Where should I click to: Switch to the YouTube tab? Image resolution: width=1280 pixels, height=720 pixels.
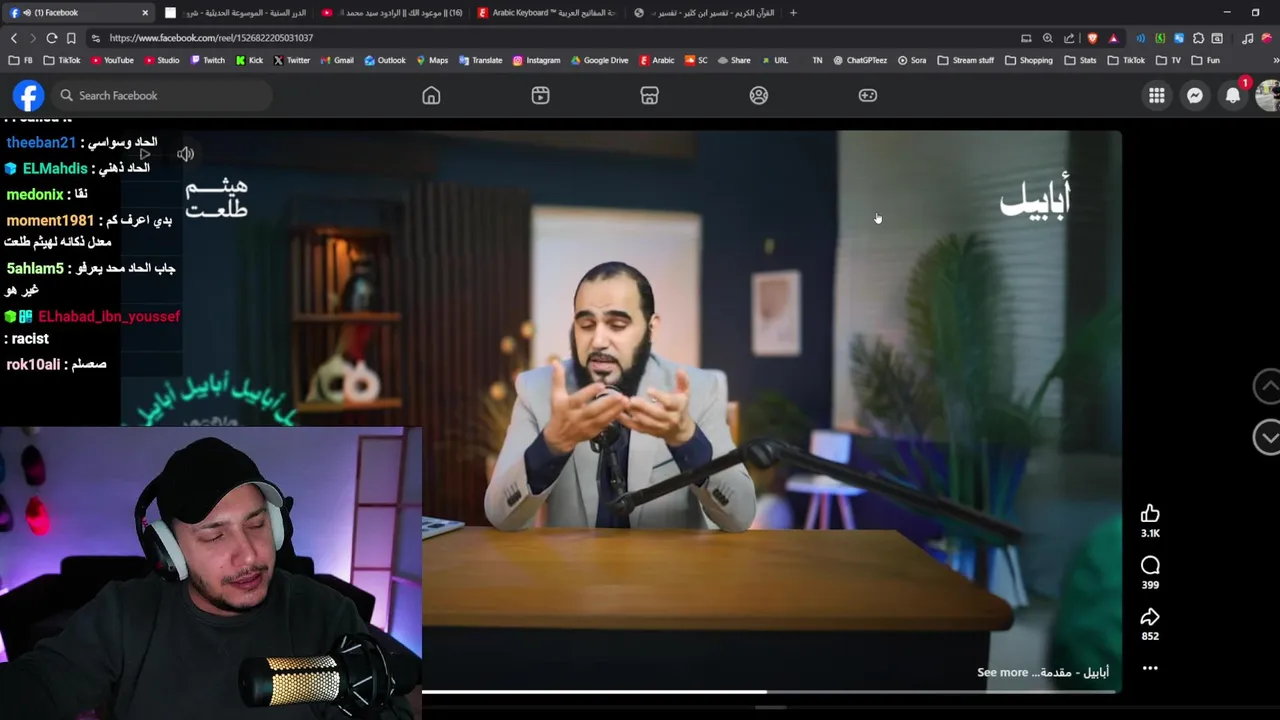coord(392,13)
